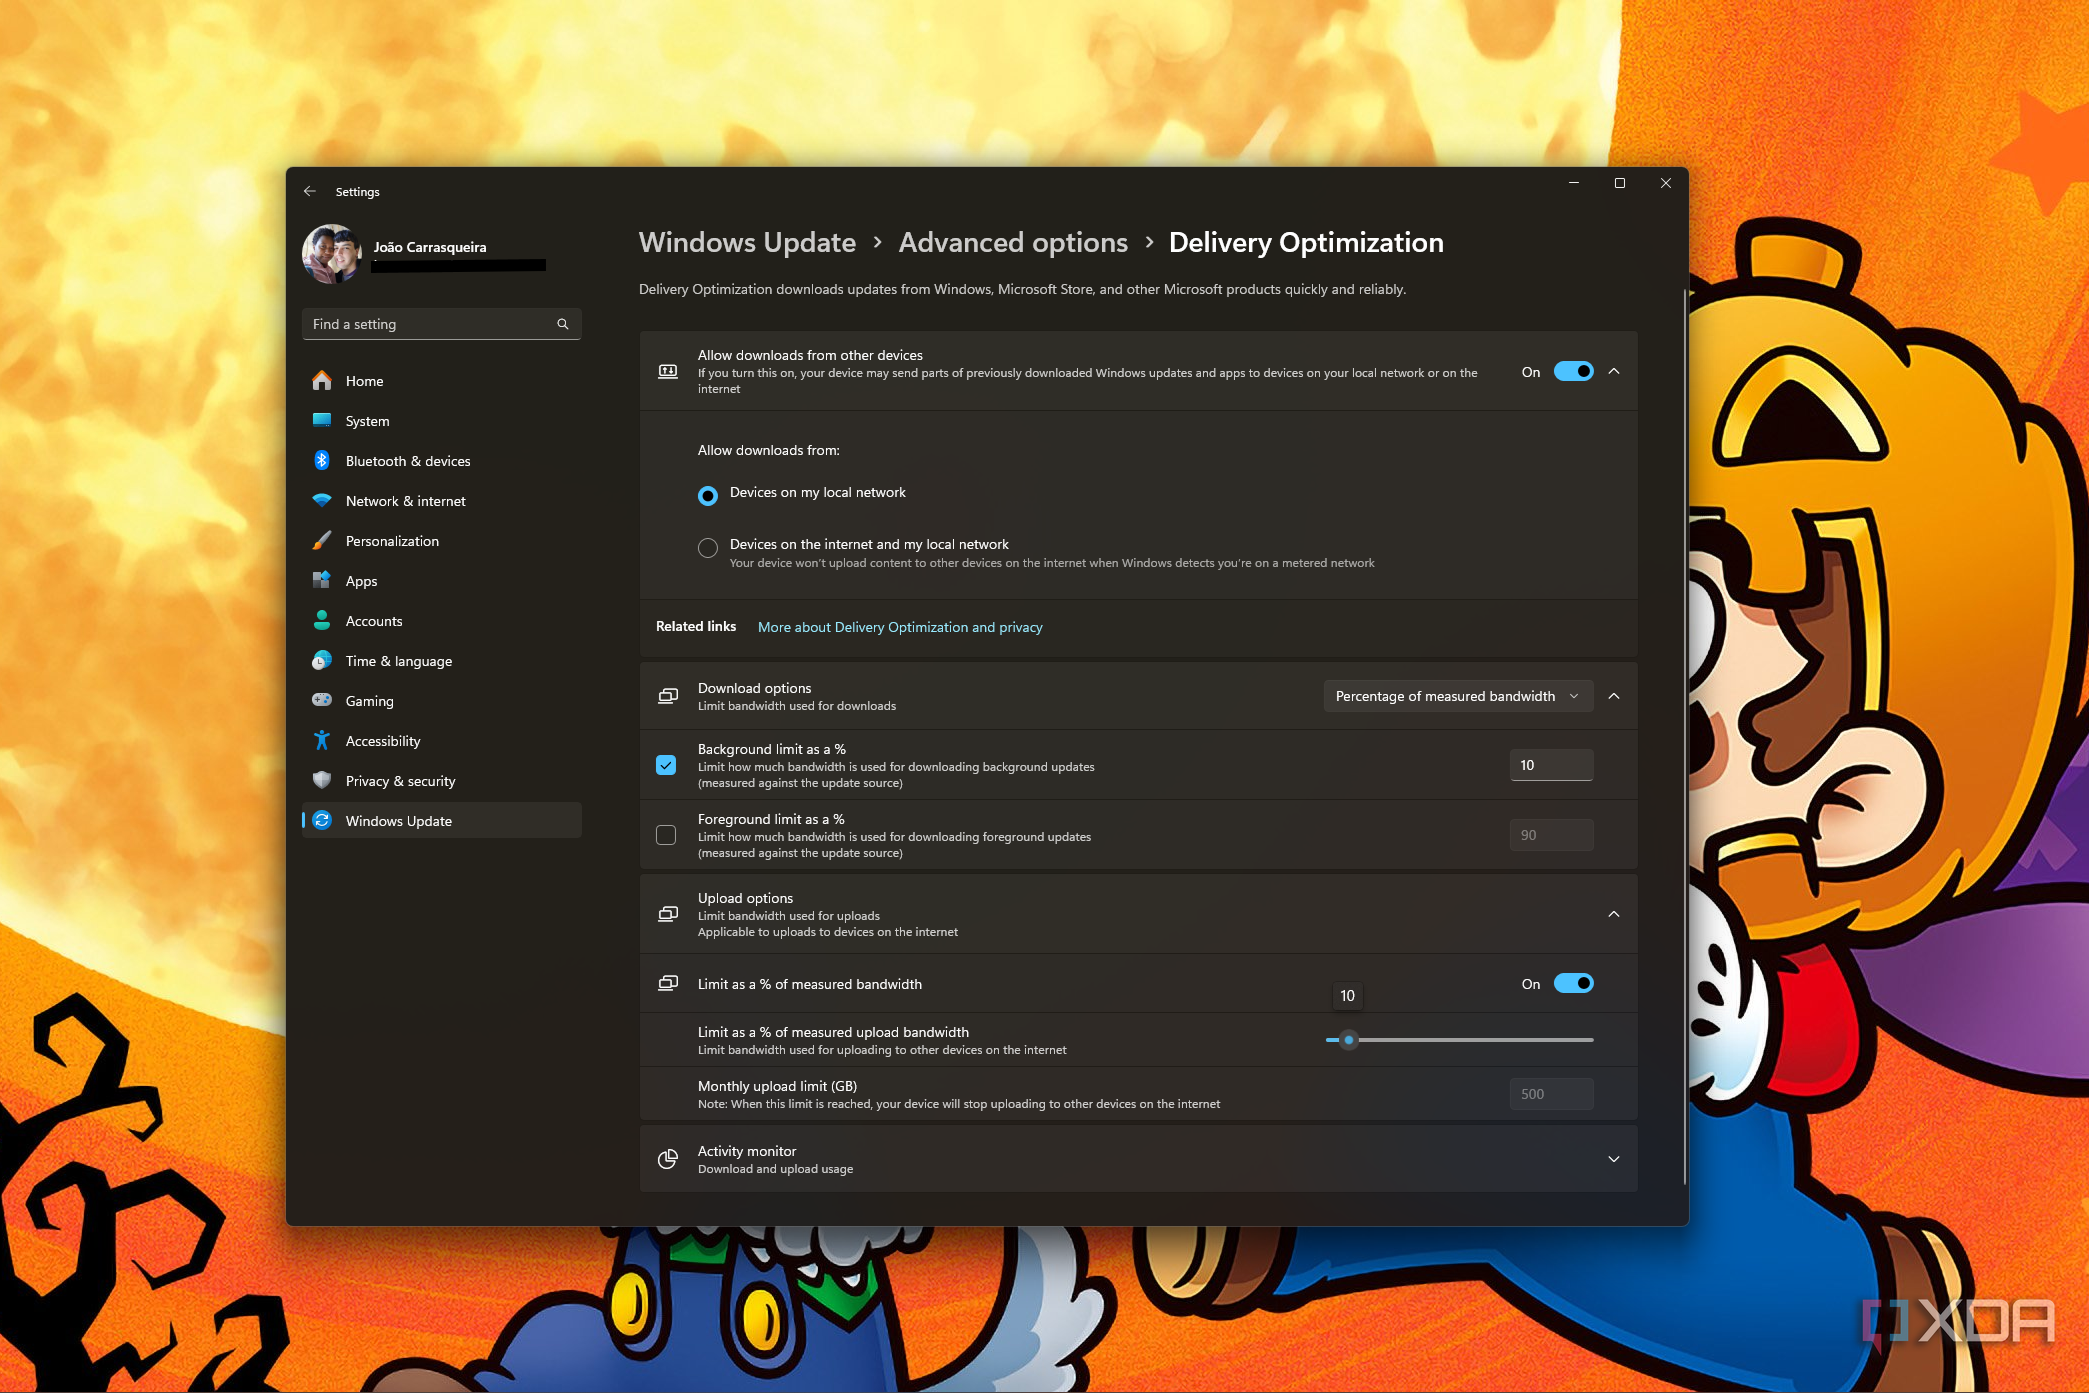The width and height of the screenshot is (2089, 1393).
Task: Click the Personalization paintbrush icon
Action: tap(321, 541)
